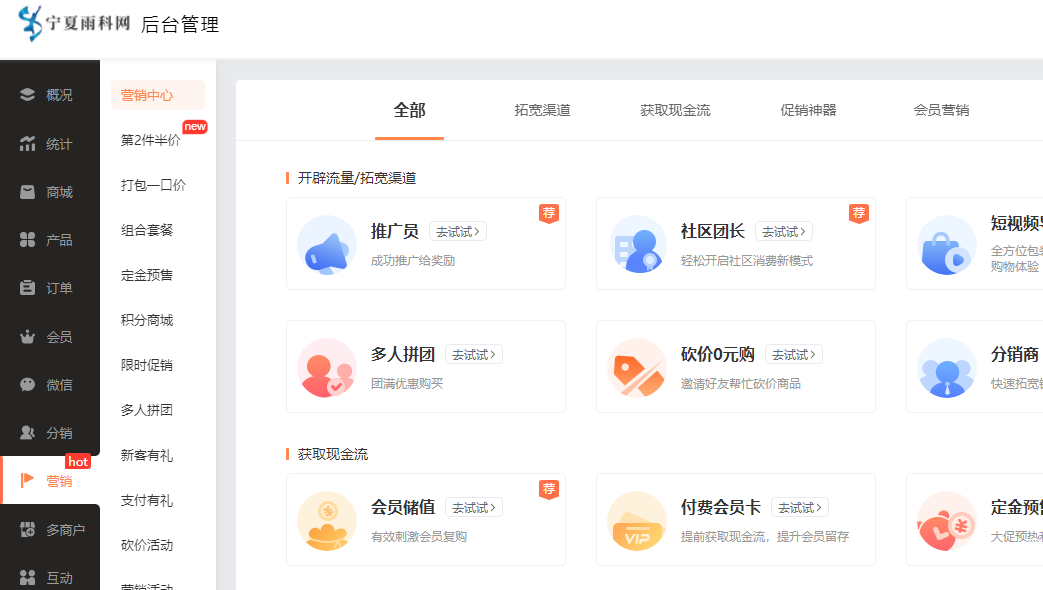Click the 砍价0元购 price tag icon
The image size is (1043, 590).
[637, 368]
